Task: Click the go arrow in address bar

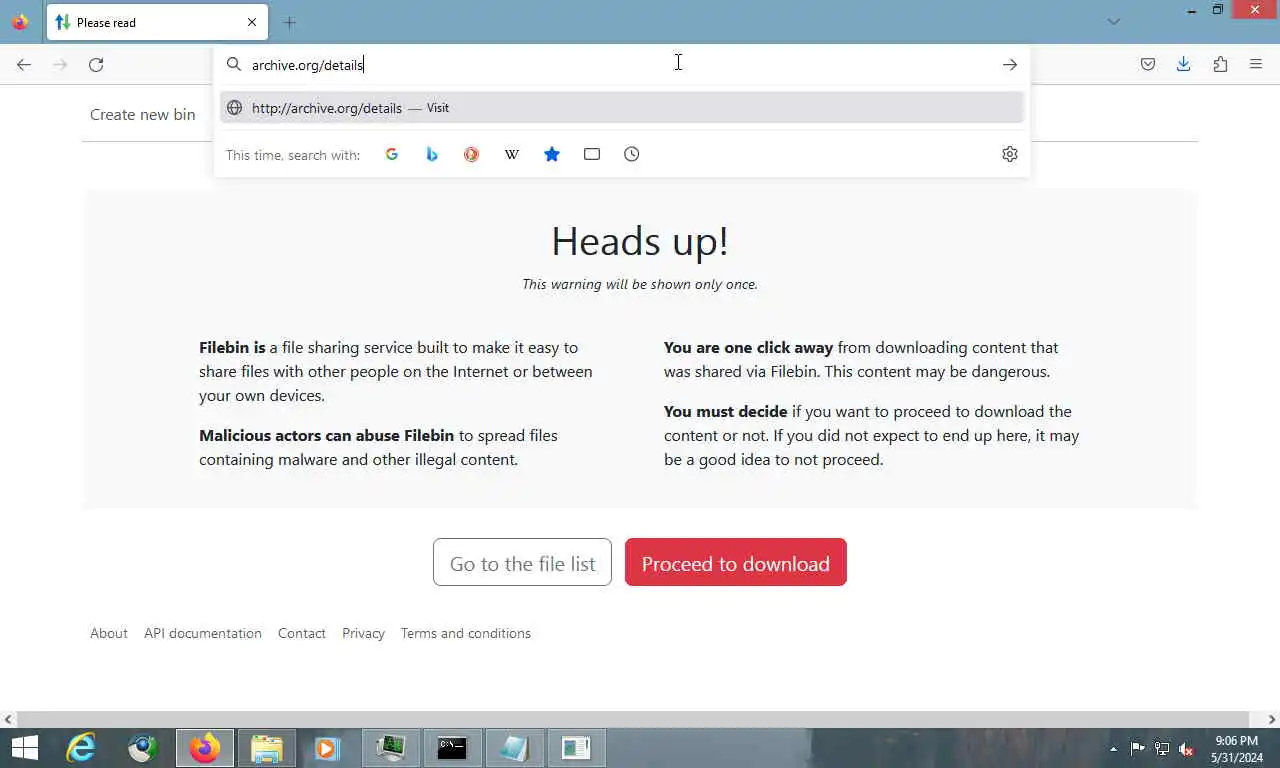Action: [1010, 64]
